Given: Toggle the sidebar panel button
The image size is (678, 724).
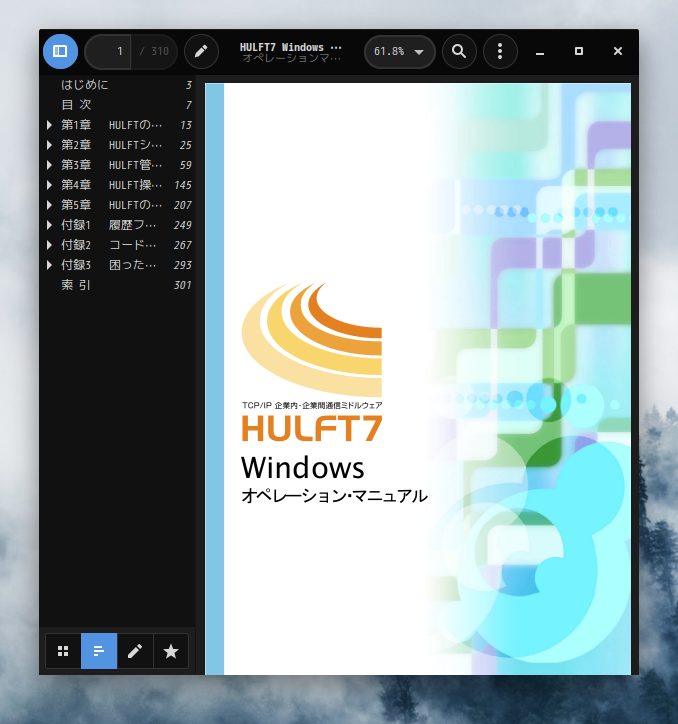Looking at the screenshot, I should click(60, 51).
